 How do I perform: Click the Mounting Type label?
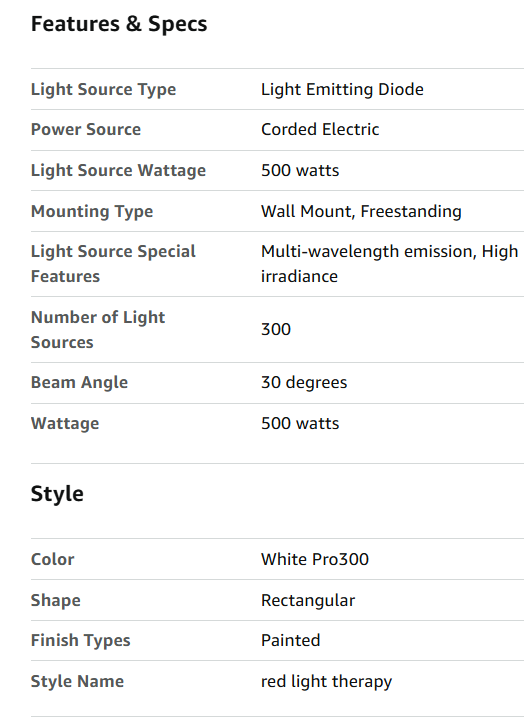[92, 211]
